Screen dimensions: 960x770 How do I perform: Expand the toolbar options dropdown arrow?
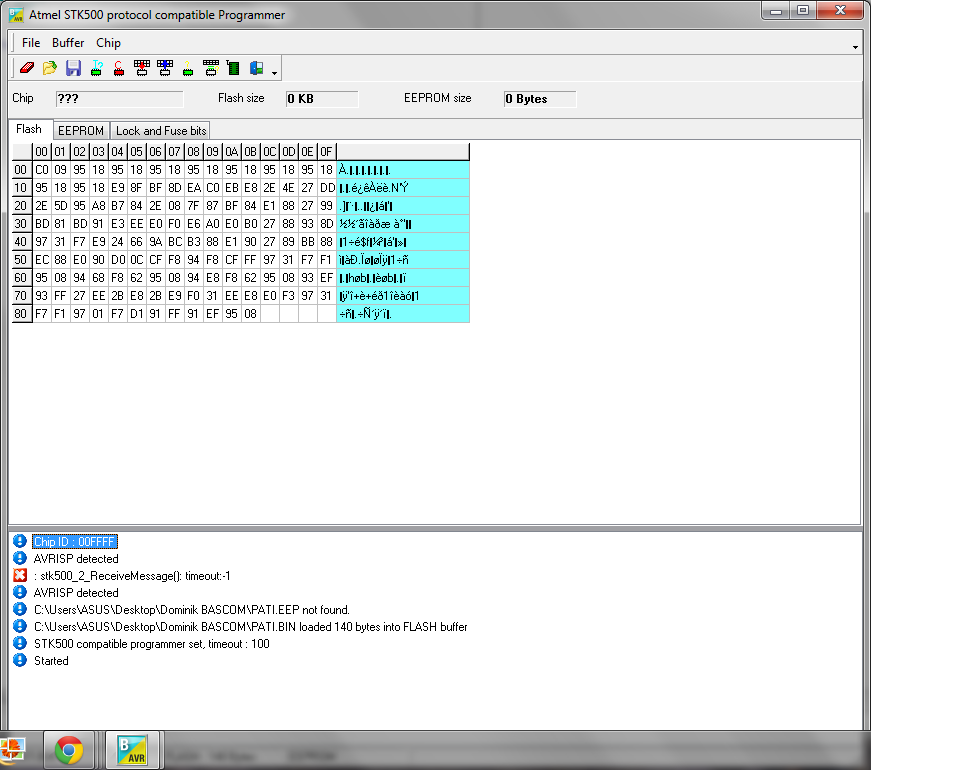point(274,73)
